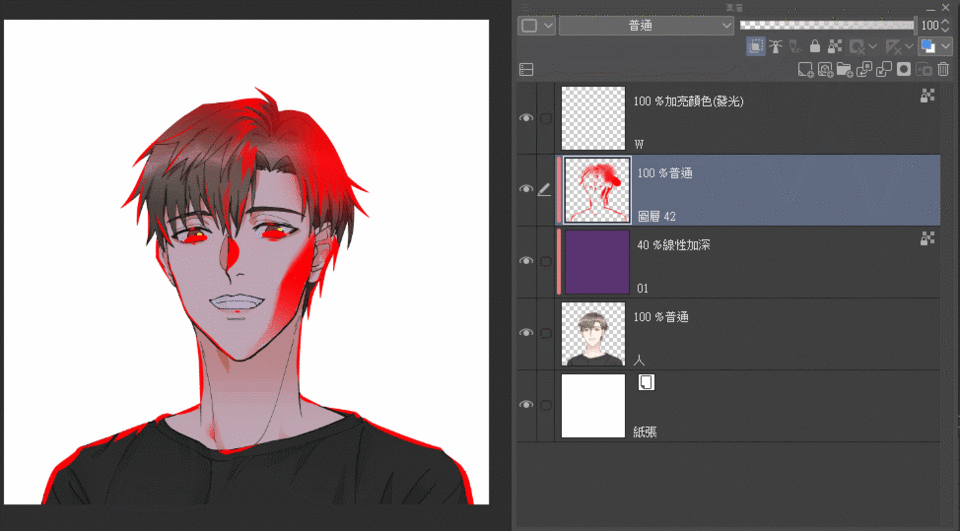Expand the mask enable options arrow
960x531 pixels.
[873, 47]
